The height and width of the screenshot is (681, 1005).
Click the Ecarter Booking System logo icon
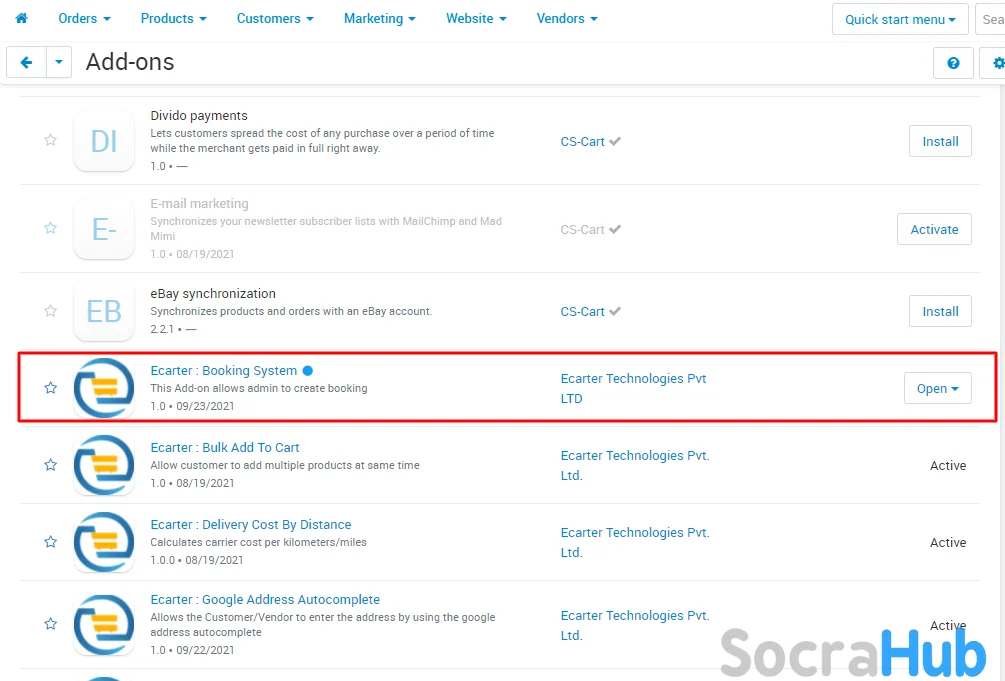[x=104, y=387]
